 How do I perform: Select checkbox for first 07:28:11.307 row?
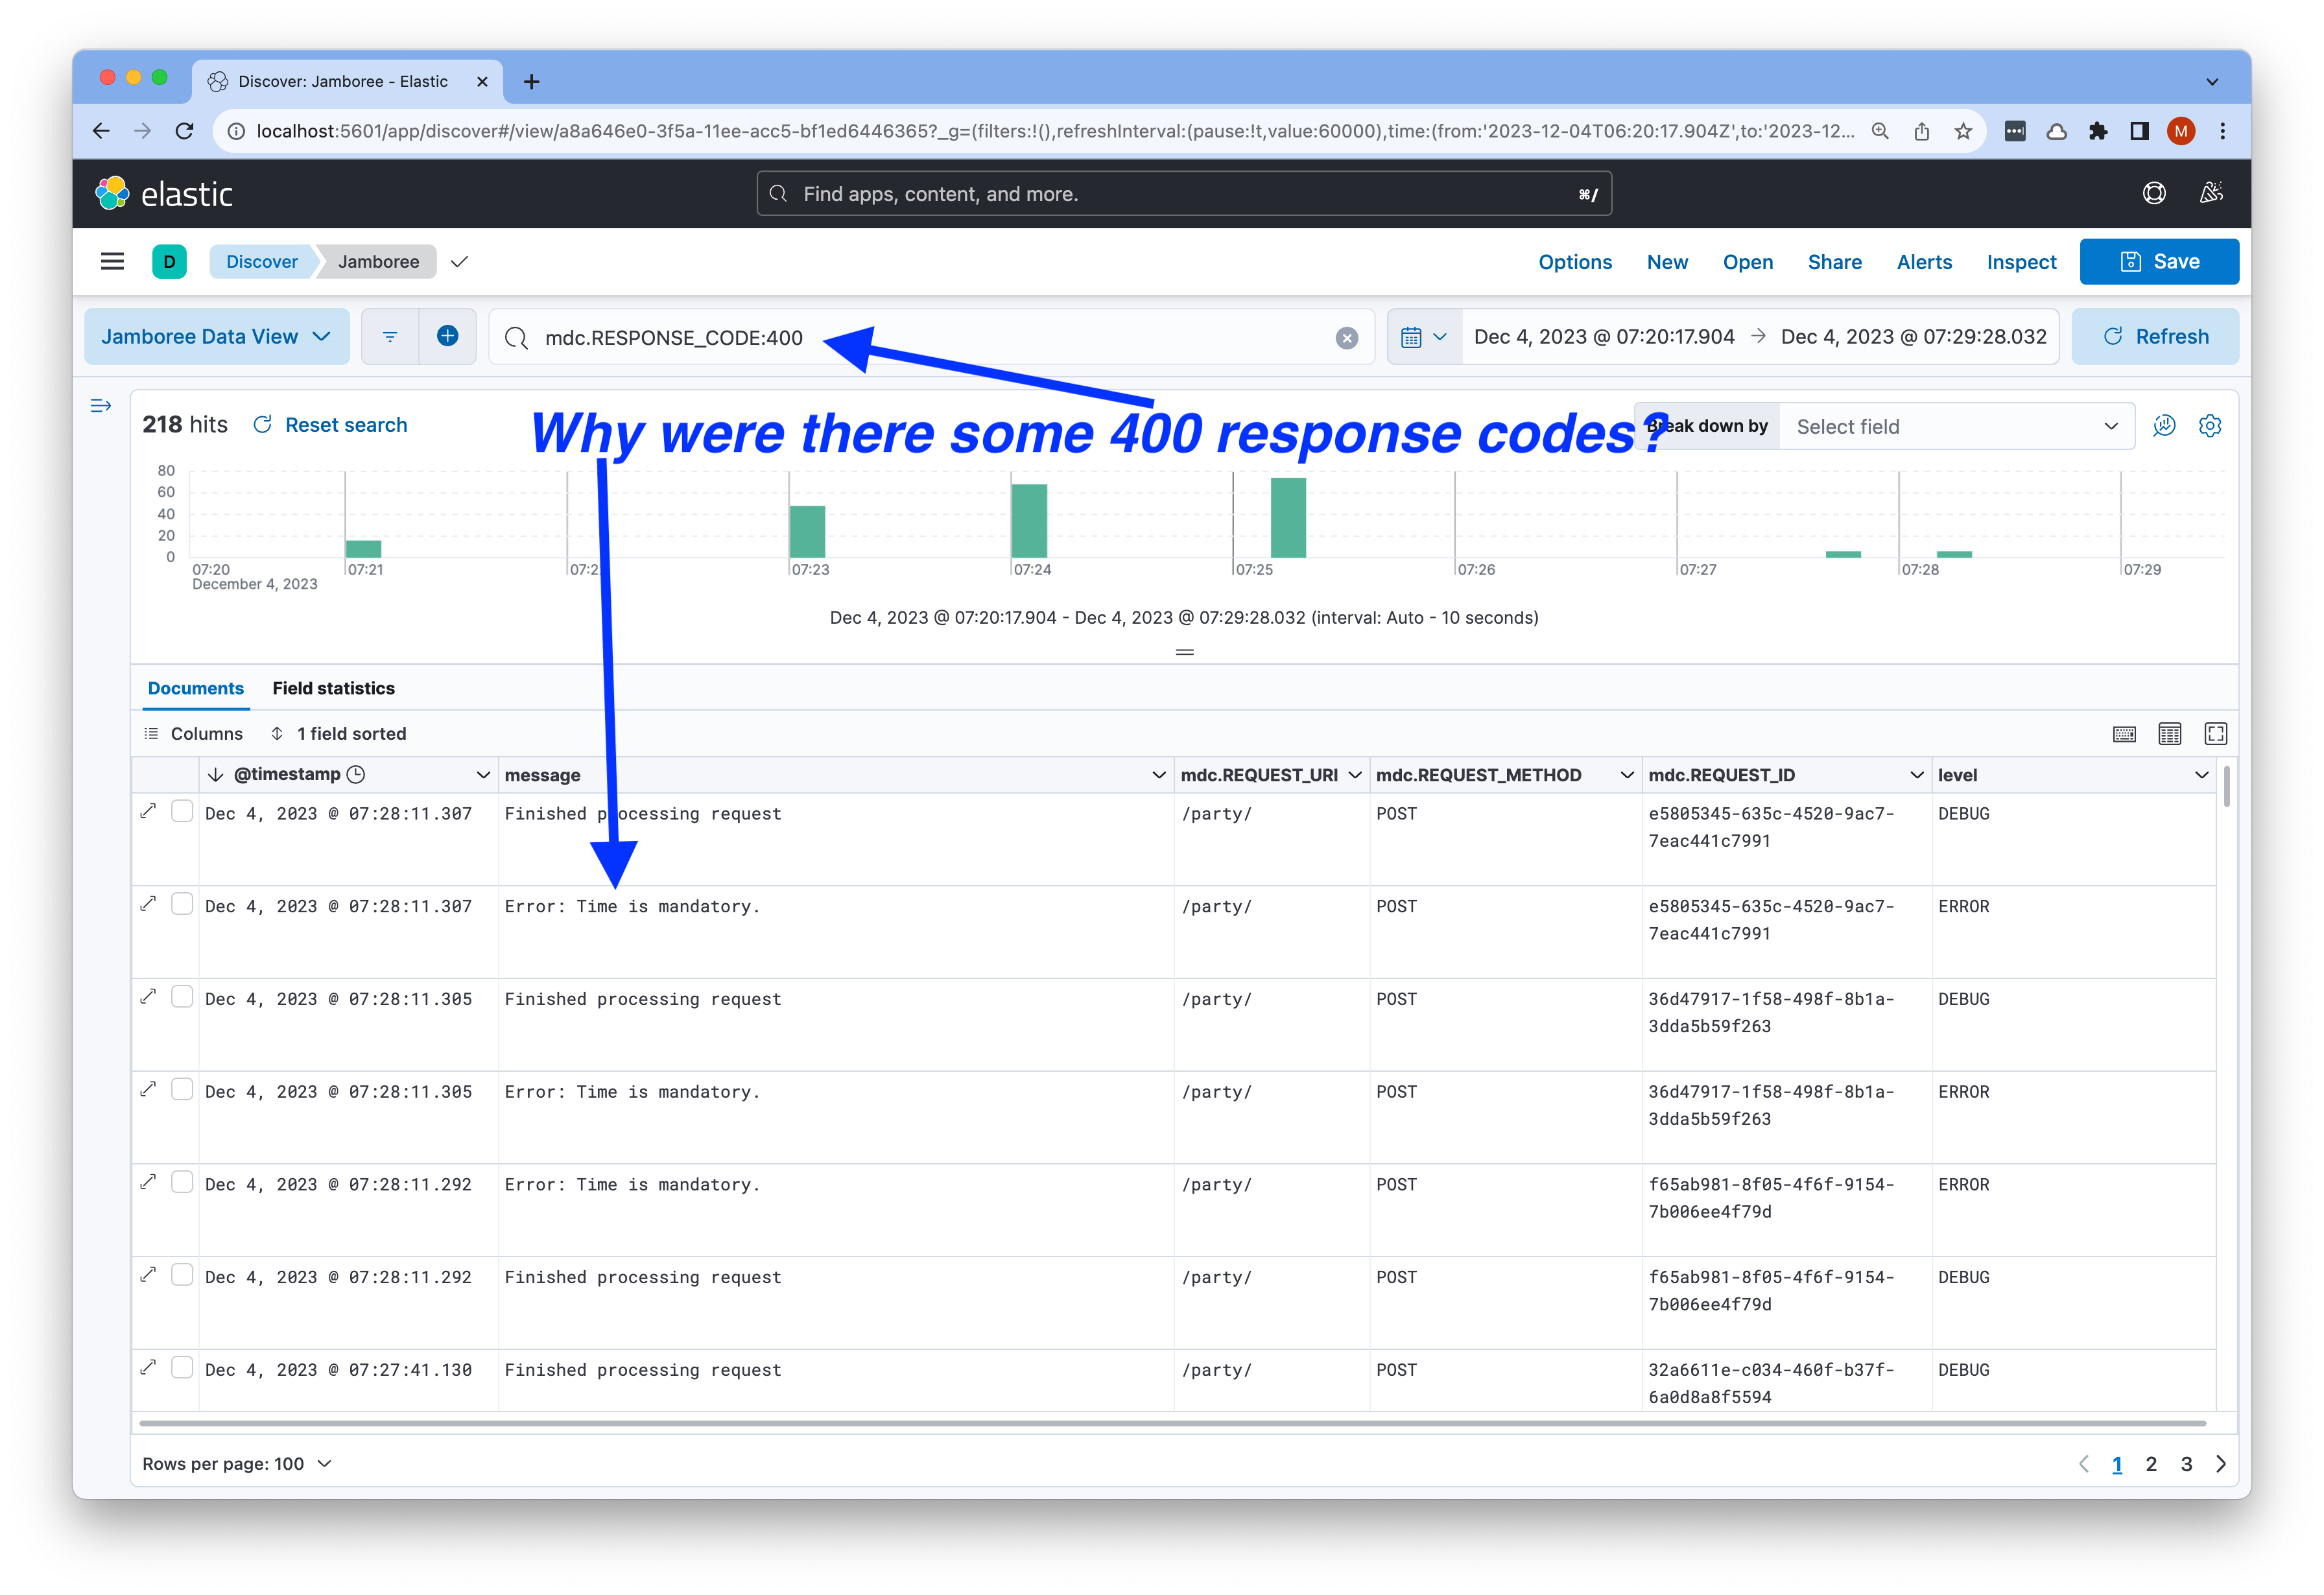[x=182, y=812]
